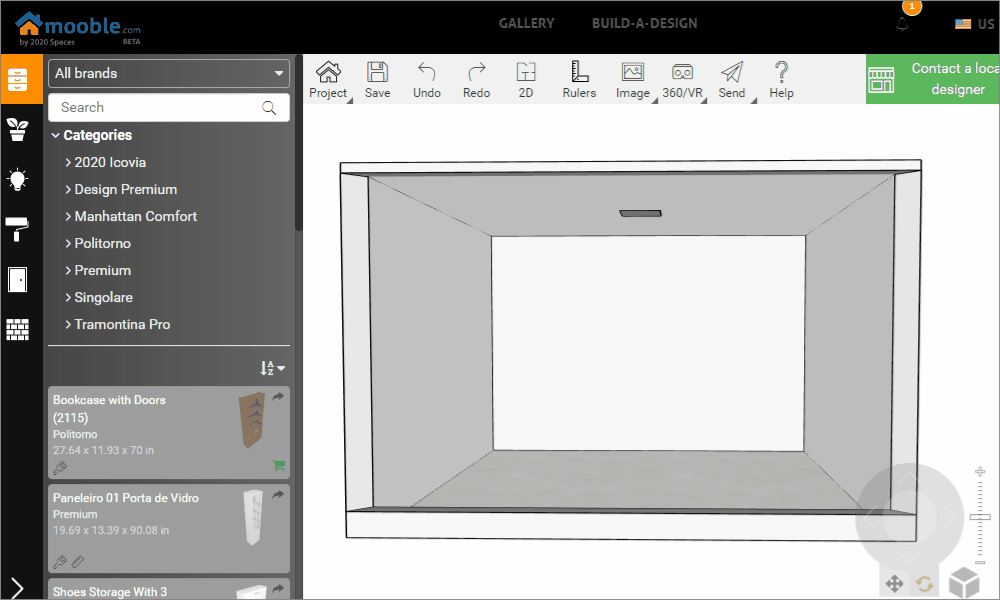
Task: Select the Bookcase with Doors thumbnail
Action: click(x=253, y=420)
